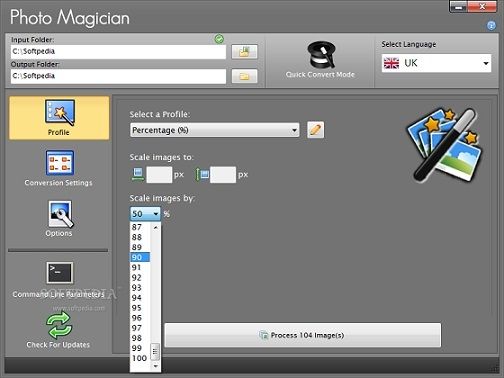
Task: Open the Profile section in sidebar
Action: click(x=59, y=118)
